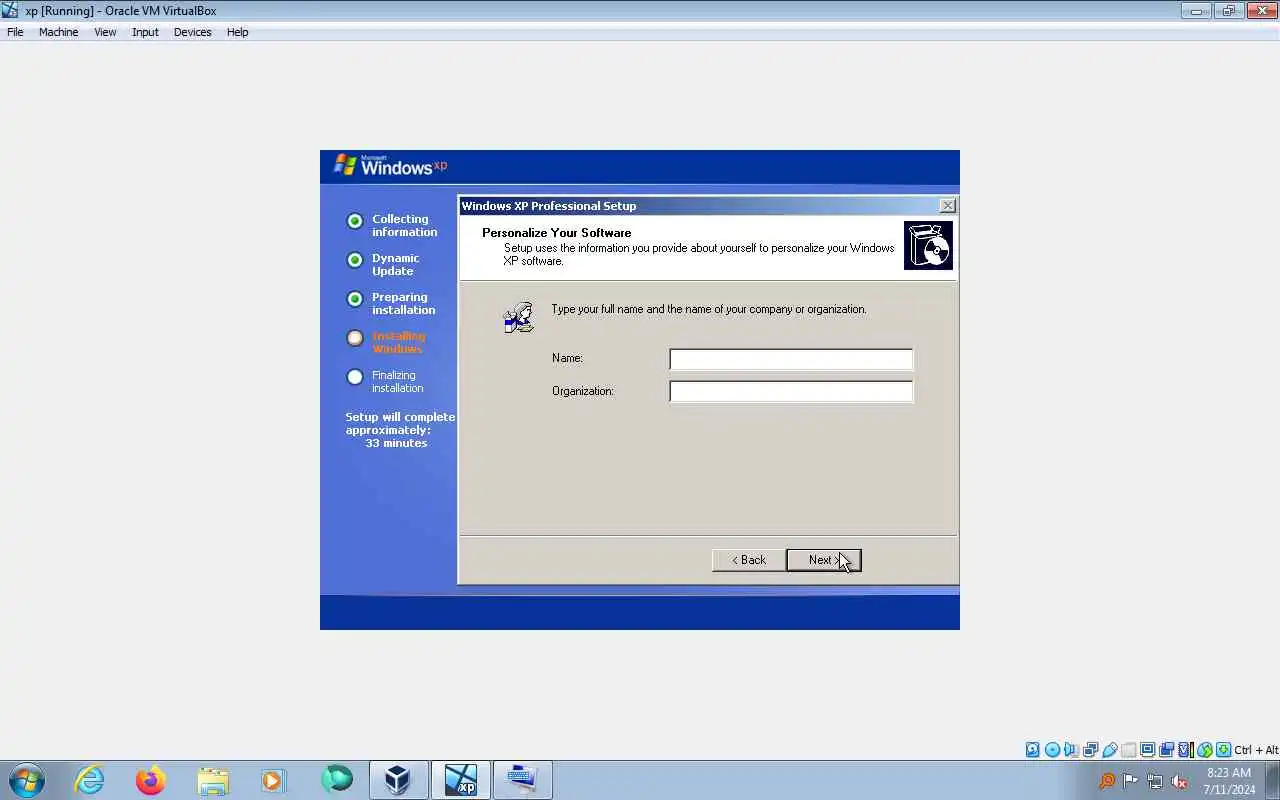Click the display monitor indicator icon
The width and height of the screenshot is (1280, 800).
1147,750
